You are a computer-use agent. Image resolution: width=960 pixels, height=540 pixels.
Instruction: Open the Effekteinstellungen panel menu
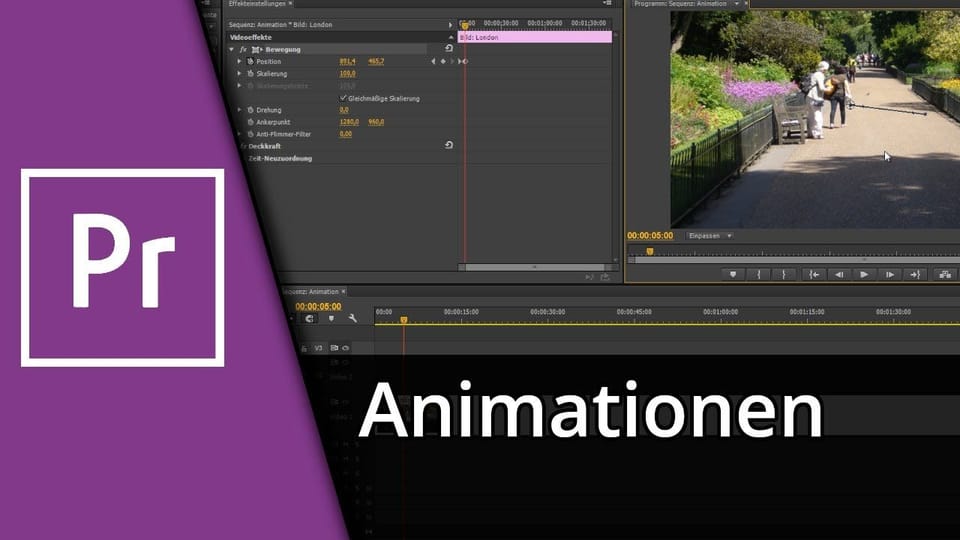tap(607, 3)
